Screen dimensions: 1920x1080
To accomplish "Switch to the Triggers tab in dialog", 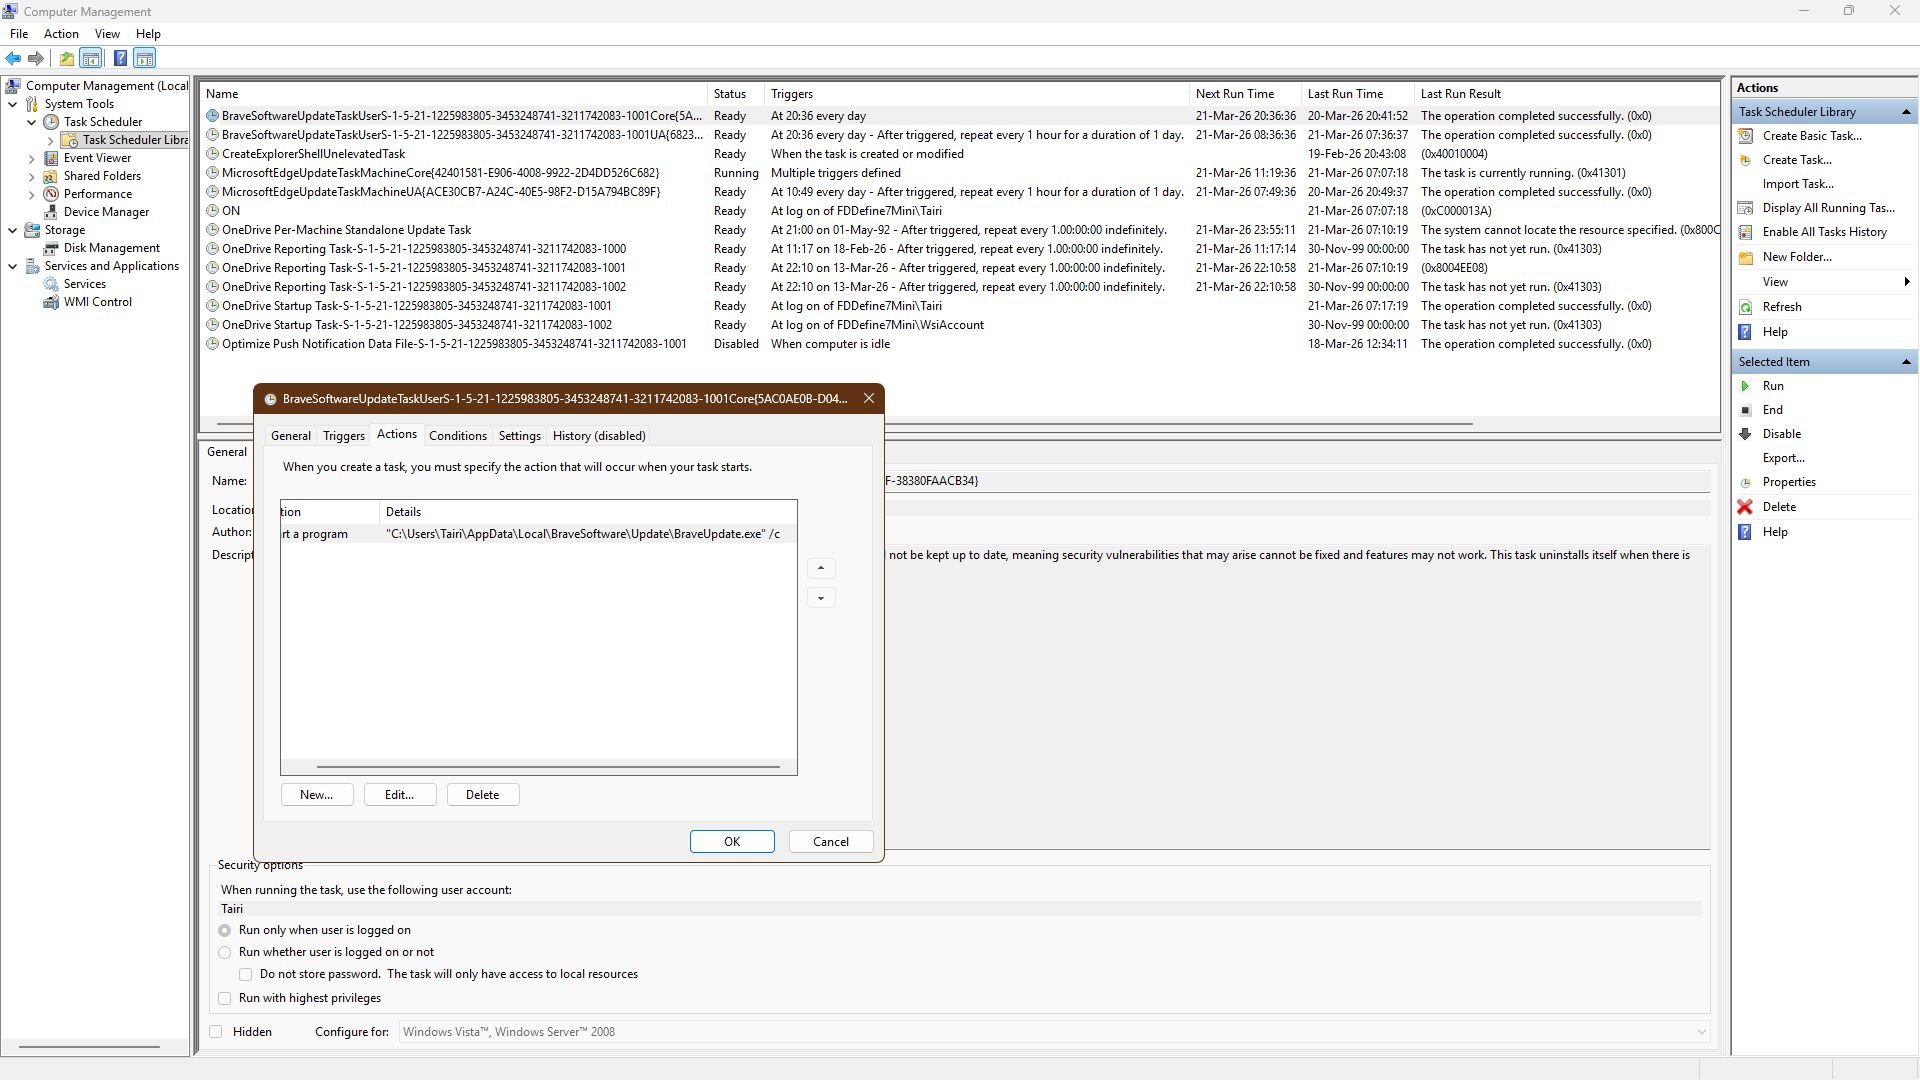I will pos(344,436).
